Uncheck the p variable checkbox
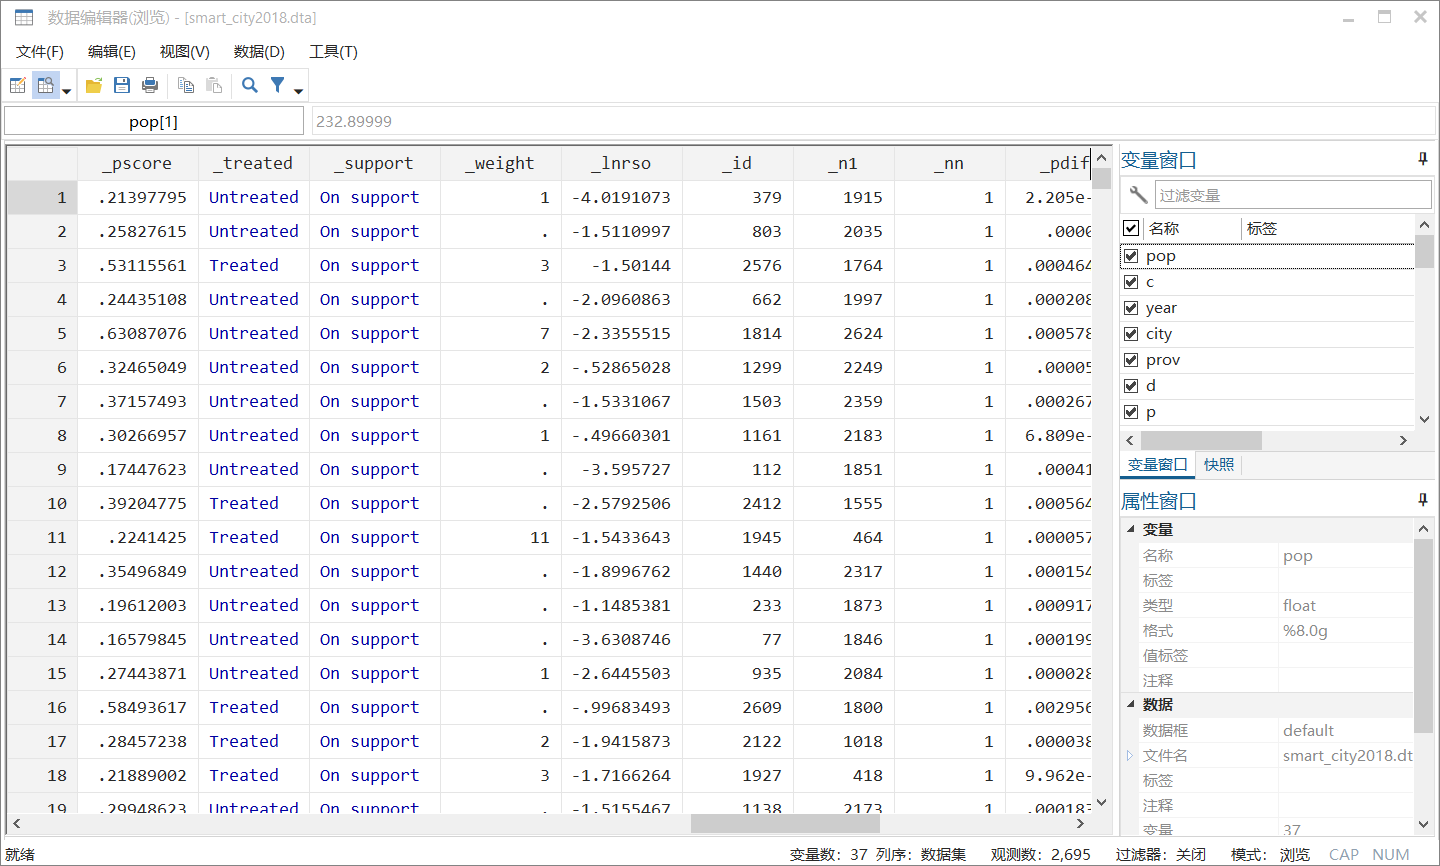Screen dimensions: 1440x866 click(x=1131, y=412)
